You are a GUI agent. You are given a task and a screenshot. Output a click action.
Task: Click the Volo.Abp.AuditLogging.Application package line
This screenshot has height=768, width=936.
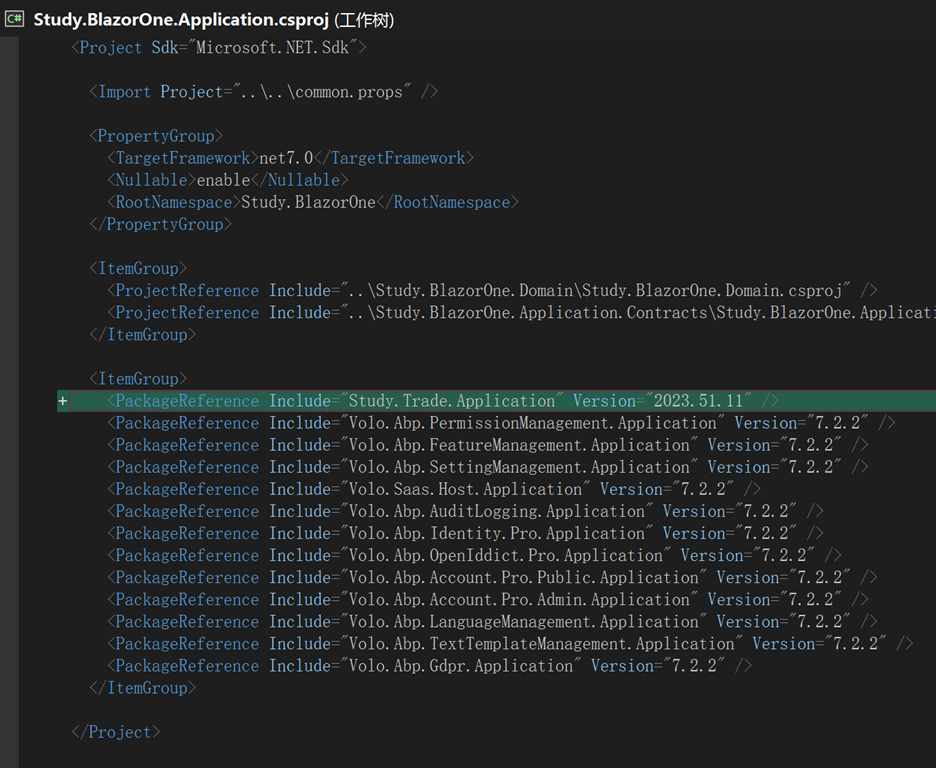pos(465,511)
